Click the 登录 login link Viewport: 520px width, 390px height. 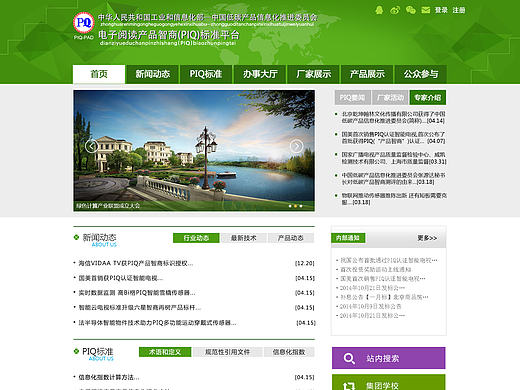[441, 10]
